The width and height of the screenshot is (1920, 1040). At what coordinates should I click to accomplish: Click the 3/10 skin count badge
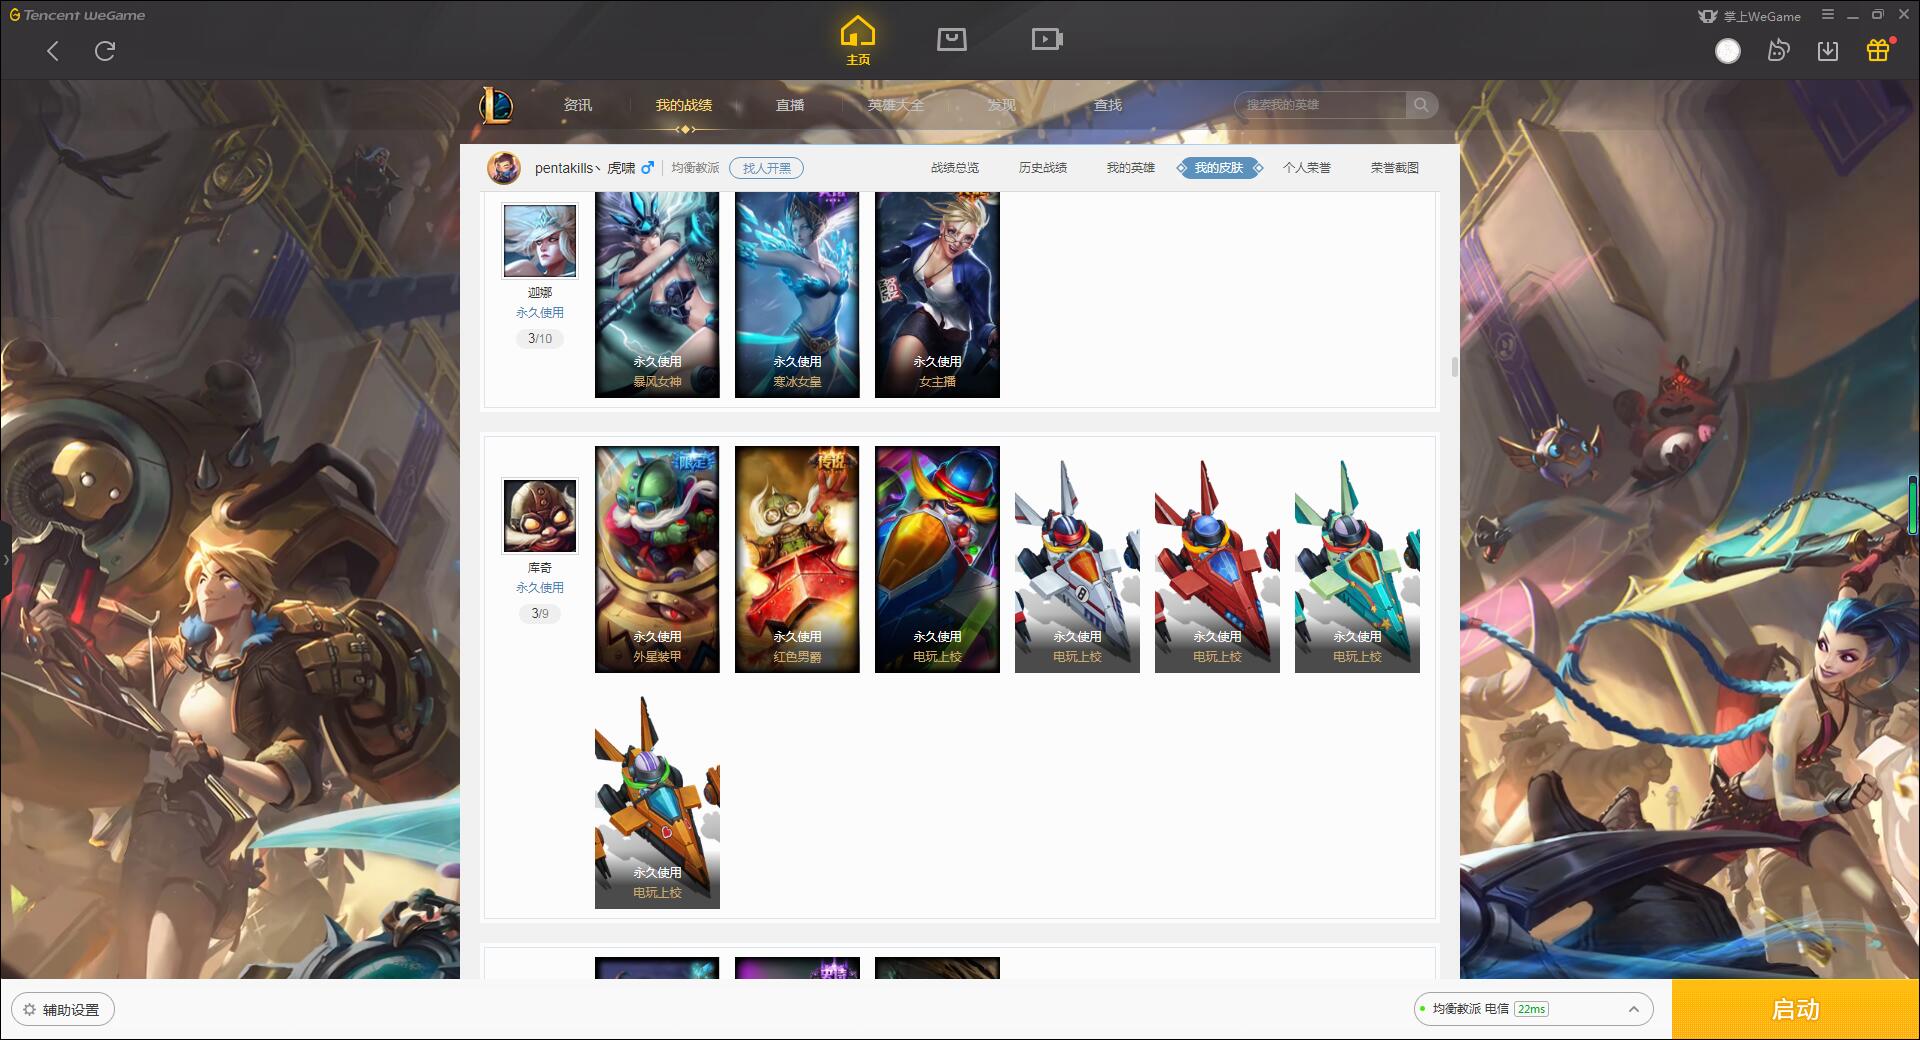[x=540, y=339]
